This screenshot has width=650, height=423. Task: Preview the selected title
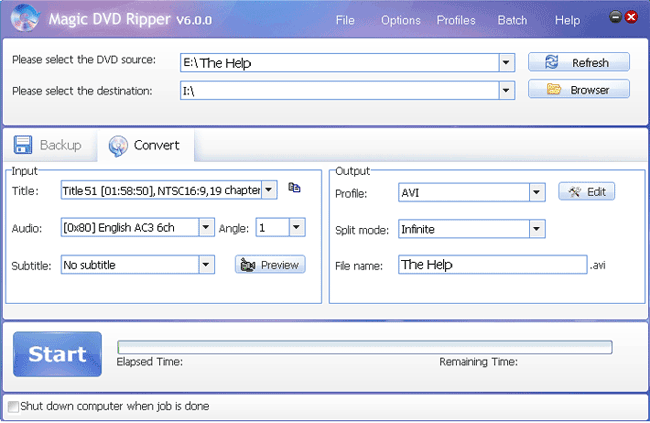[x=270, y=265]
